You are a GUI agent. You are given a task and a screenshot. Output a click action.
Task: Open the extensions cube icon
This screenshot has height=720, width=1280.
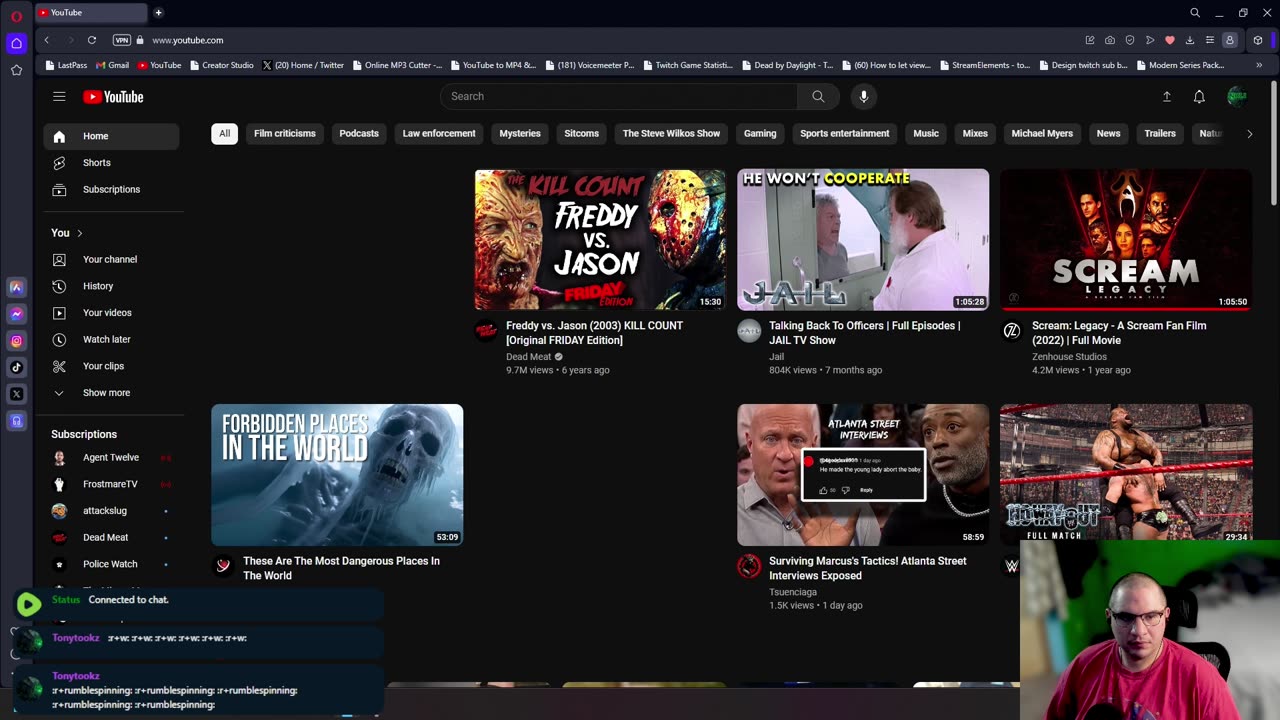click(1258, 40)
